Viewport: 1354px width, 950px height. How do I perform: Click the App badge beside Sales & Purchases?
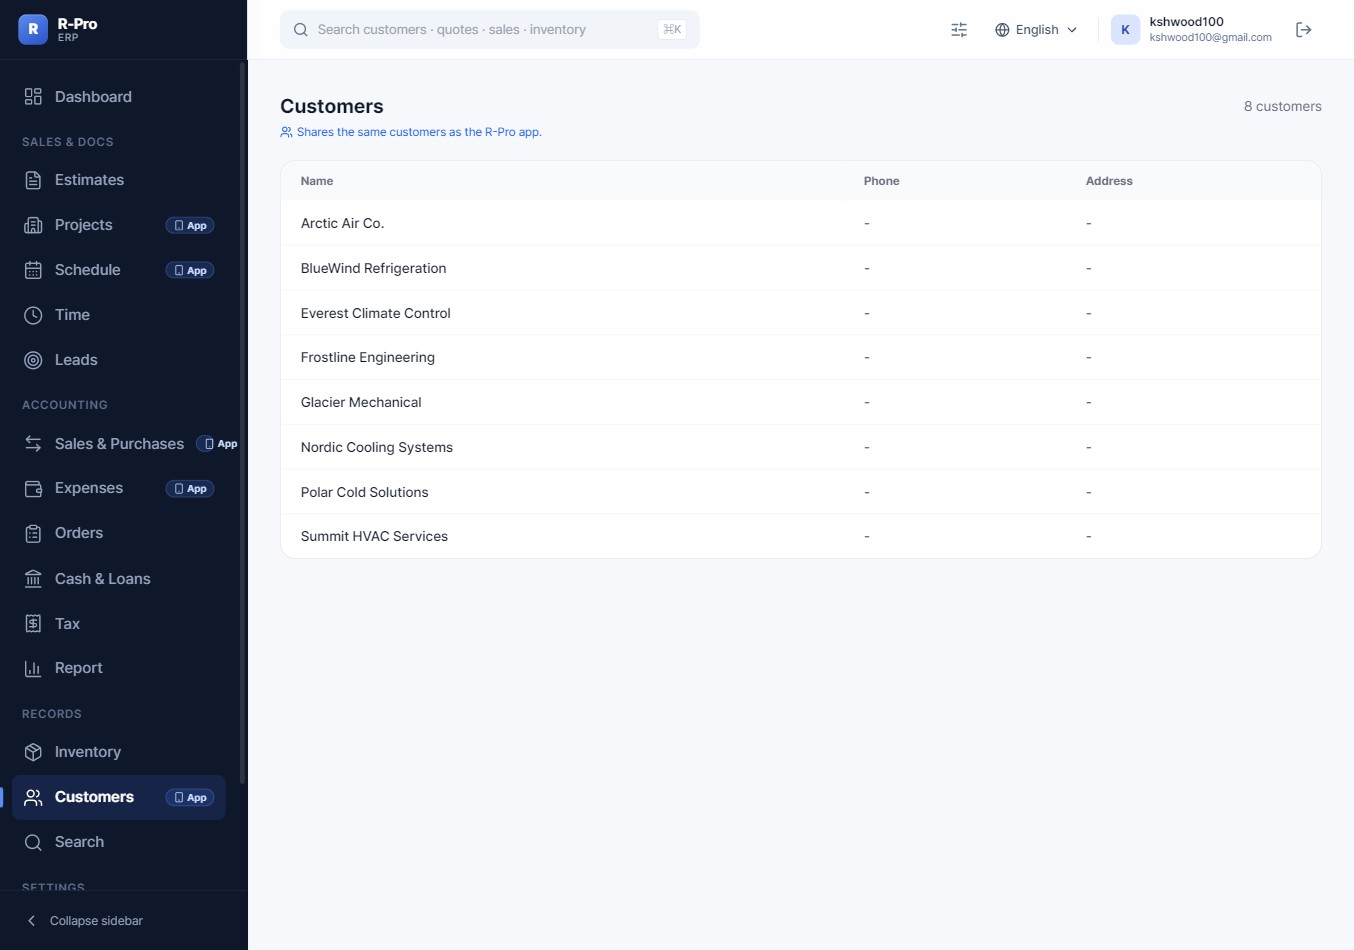pos(219,444)
